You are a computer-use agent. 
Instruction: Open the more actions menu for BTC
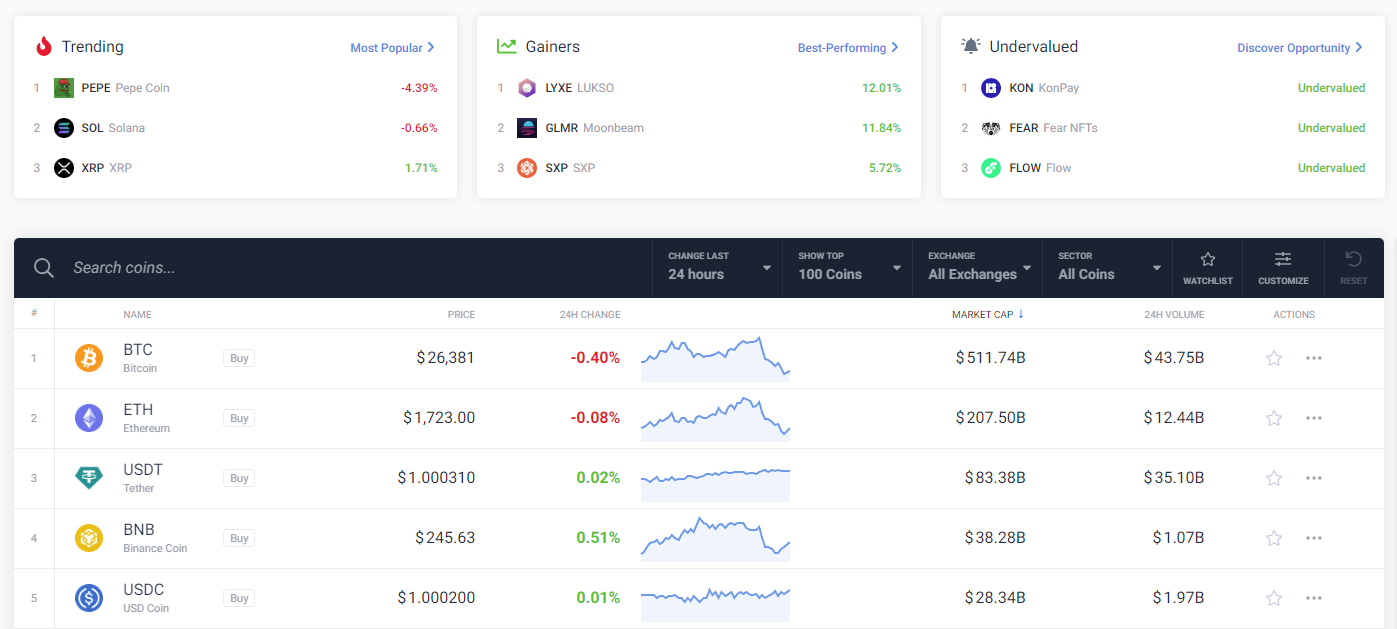[1314, 358]
